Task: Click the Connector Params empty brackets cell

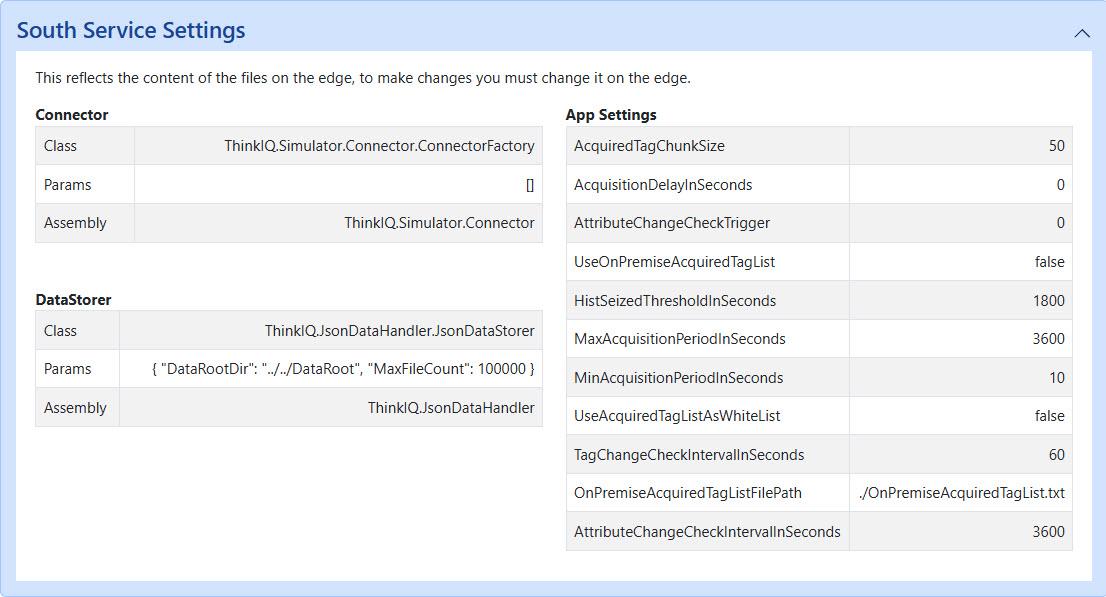Action: (x=339, y=185)
